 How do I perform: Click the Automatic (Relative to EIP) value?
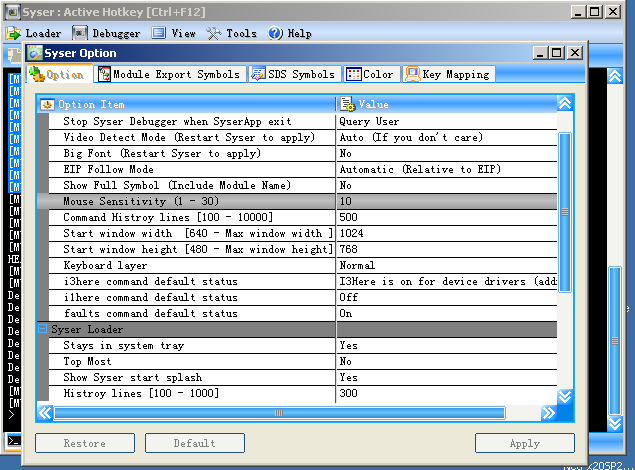(x=447, y=170)
